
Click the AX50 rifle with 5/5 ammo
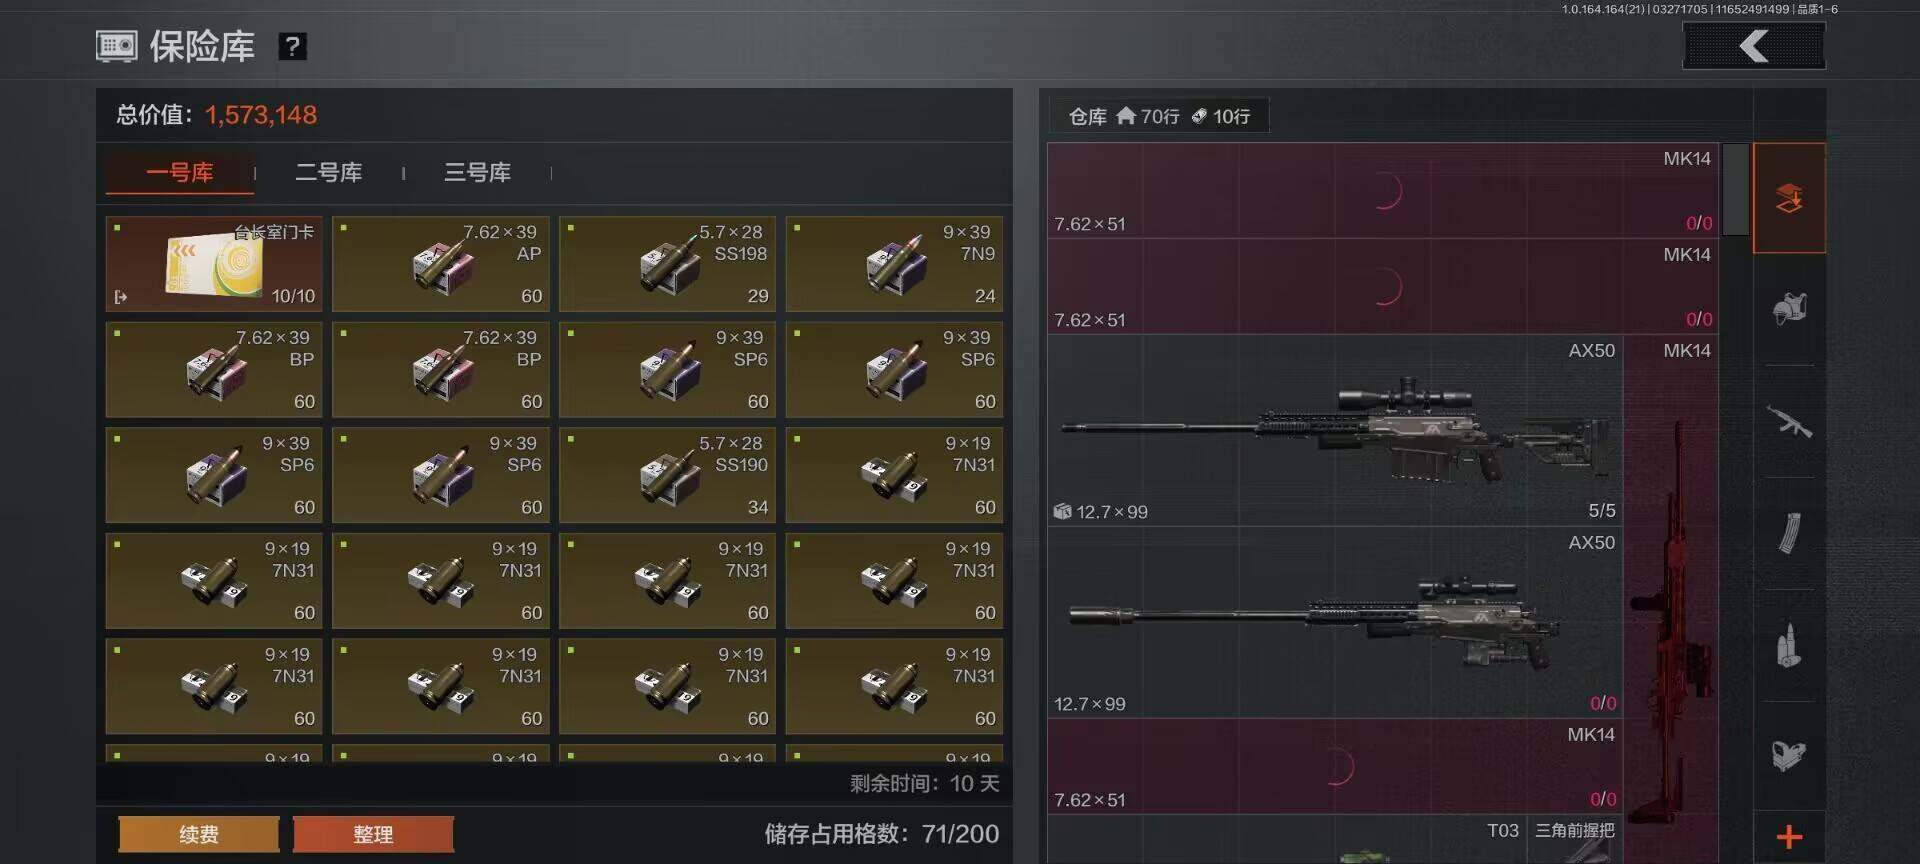1335,431
